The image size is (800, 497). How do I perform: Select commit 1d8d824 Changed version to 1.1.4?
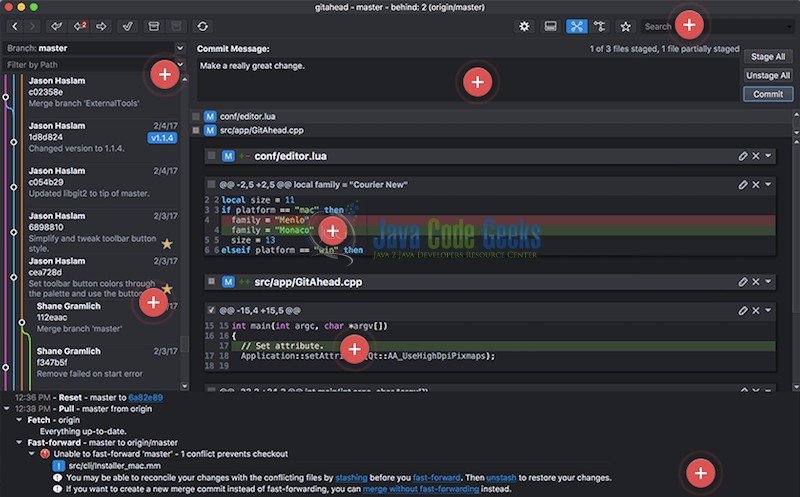point(102,137)
